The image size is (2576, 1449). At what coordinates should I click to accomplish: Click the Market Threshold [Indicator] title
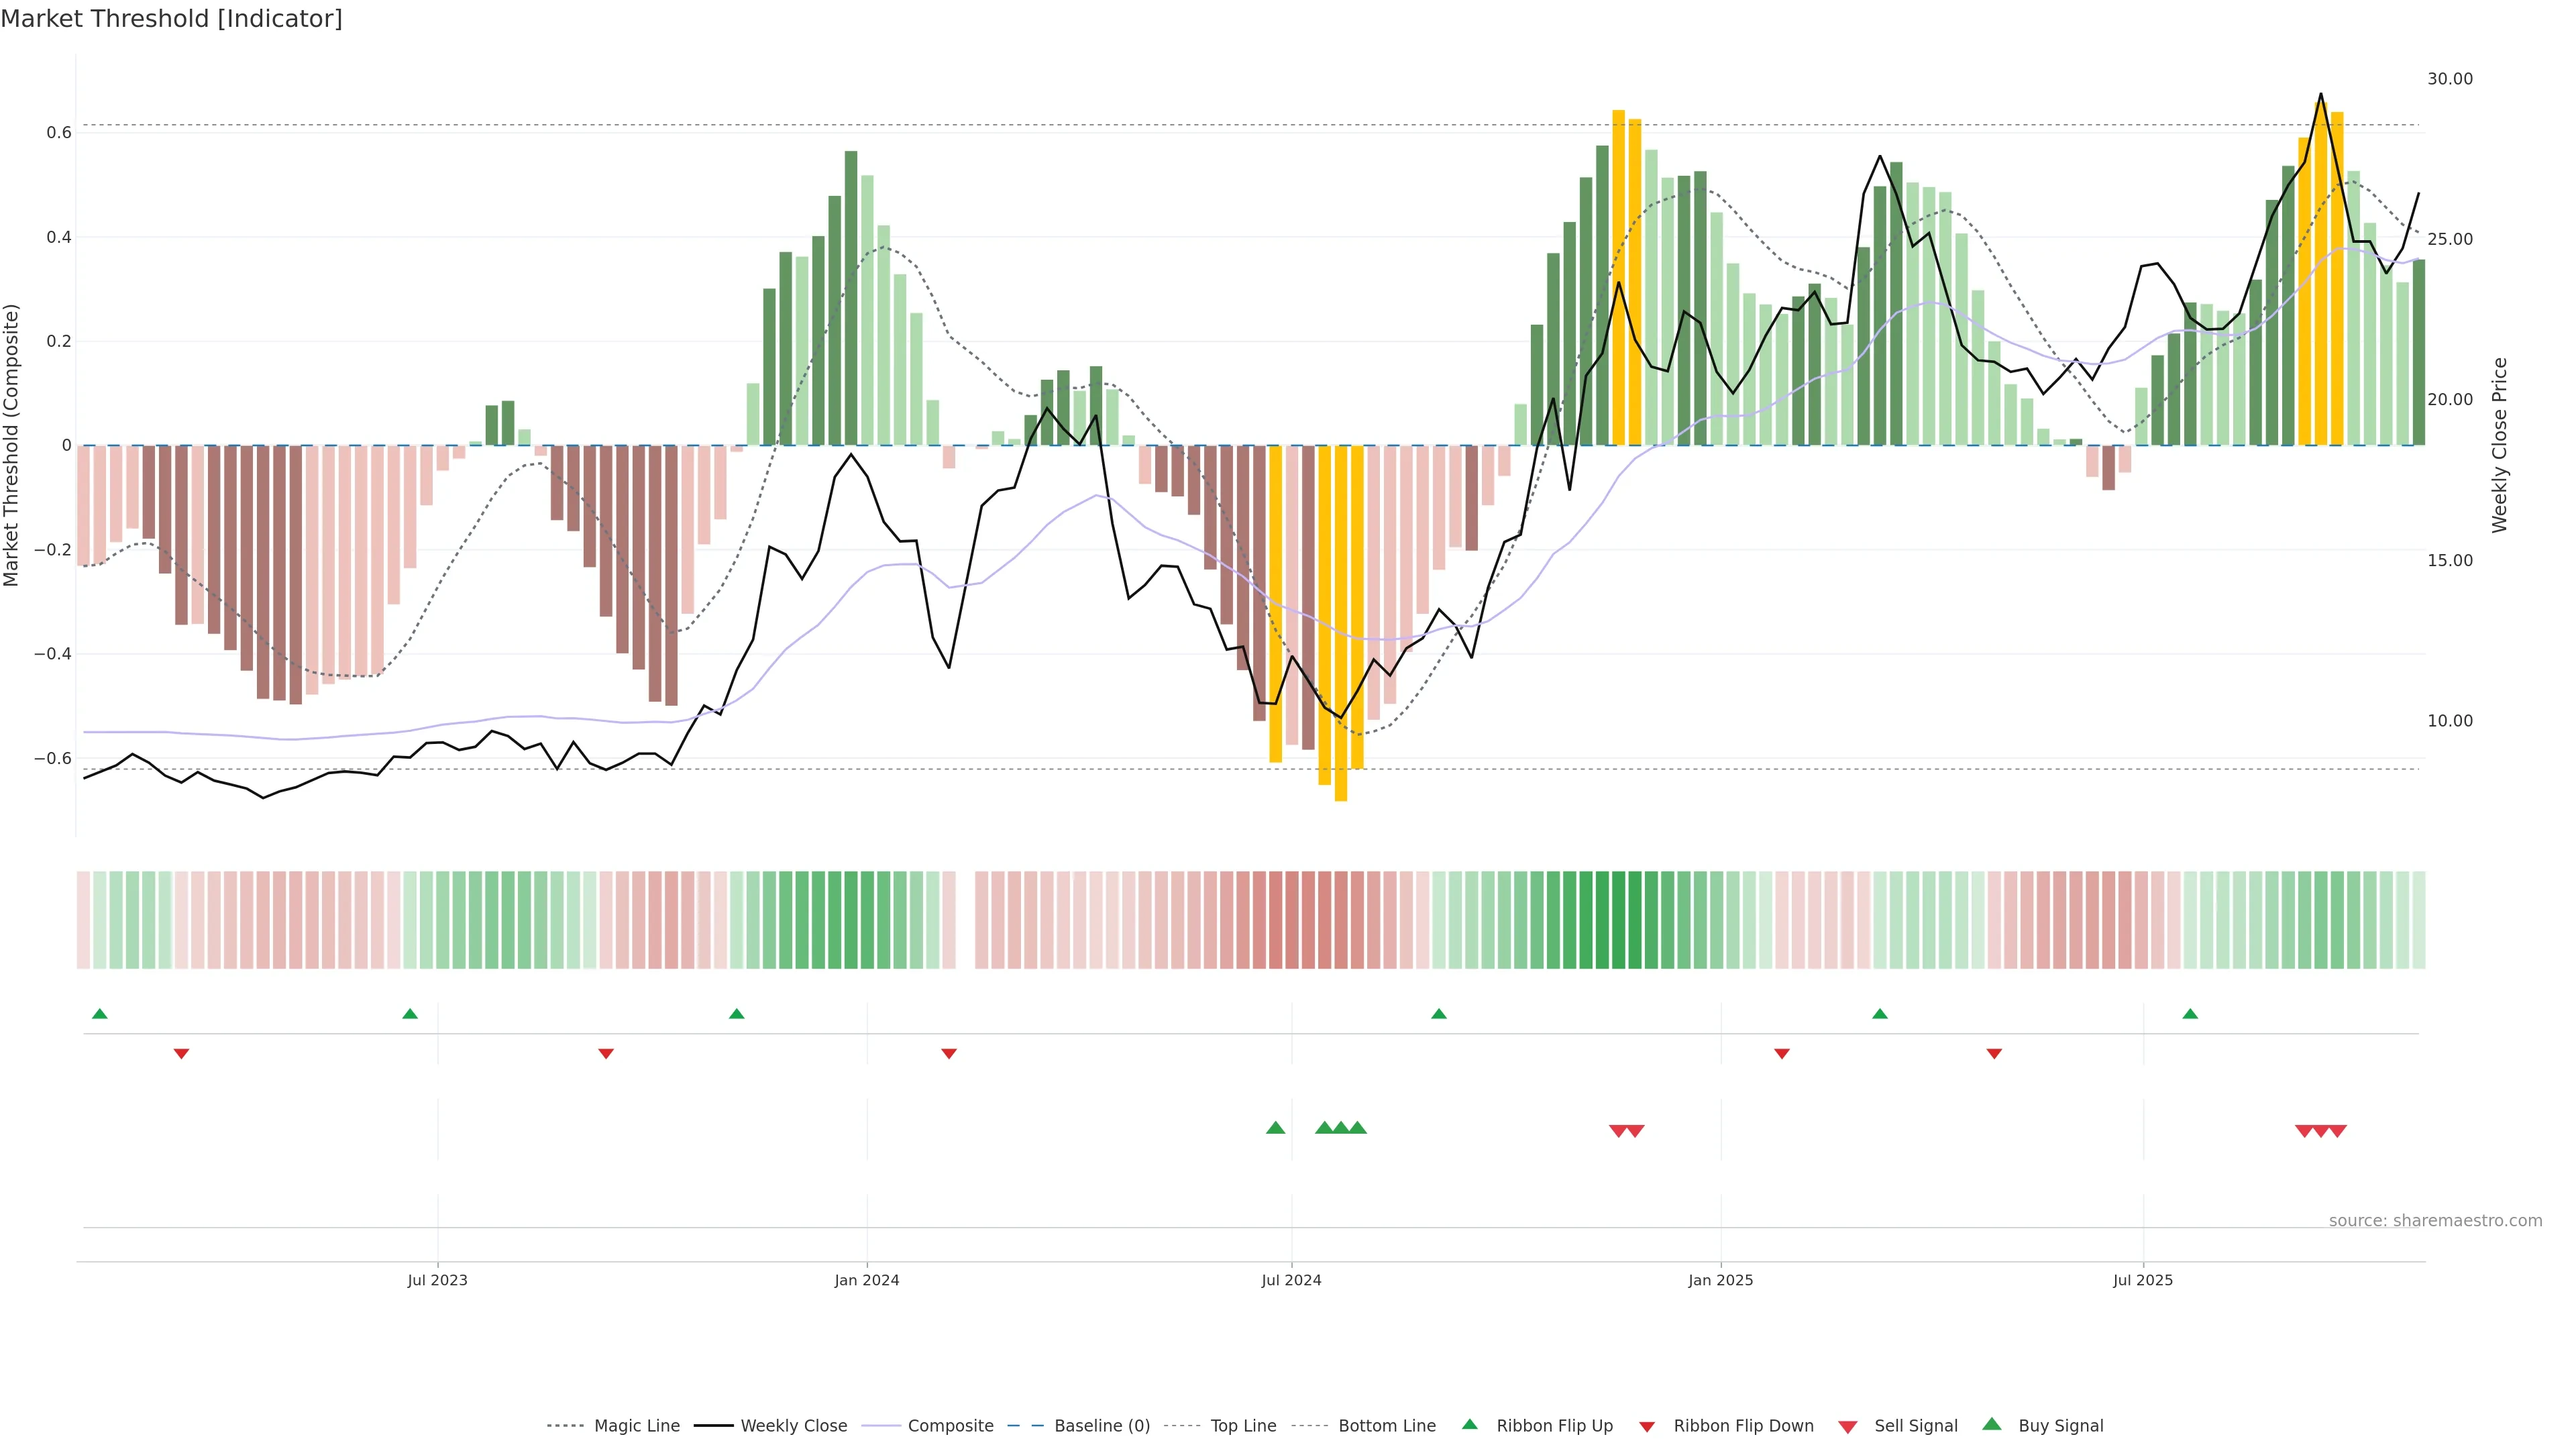[172, 19]
